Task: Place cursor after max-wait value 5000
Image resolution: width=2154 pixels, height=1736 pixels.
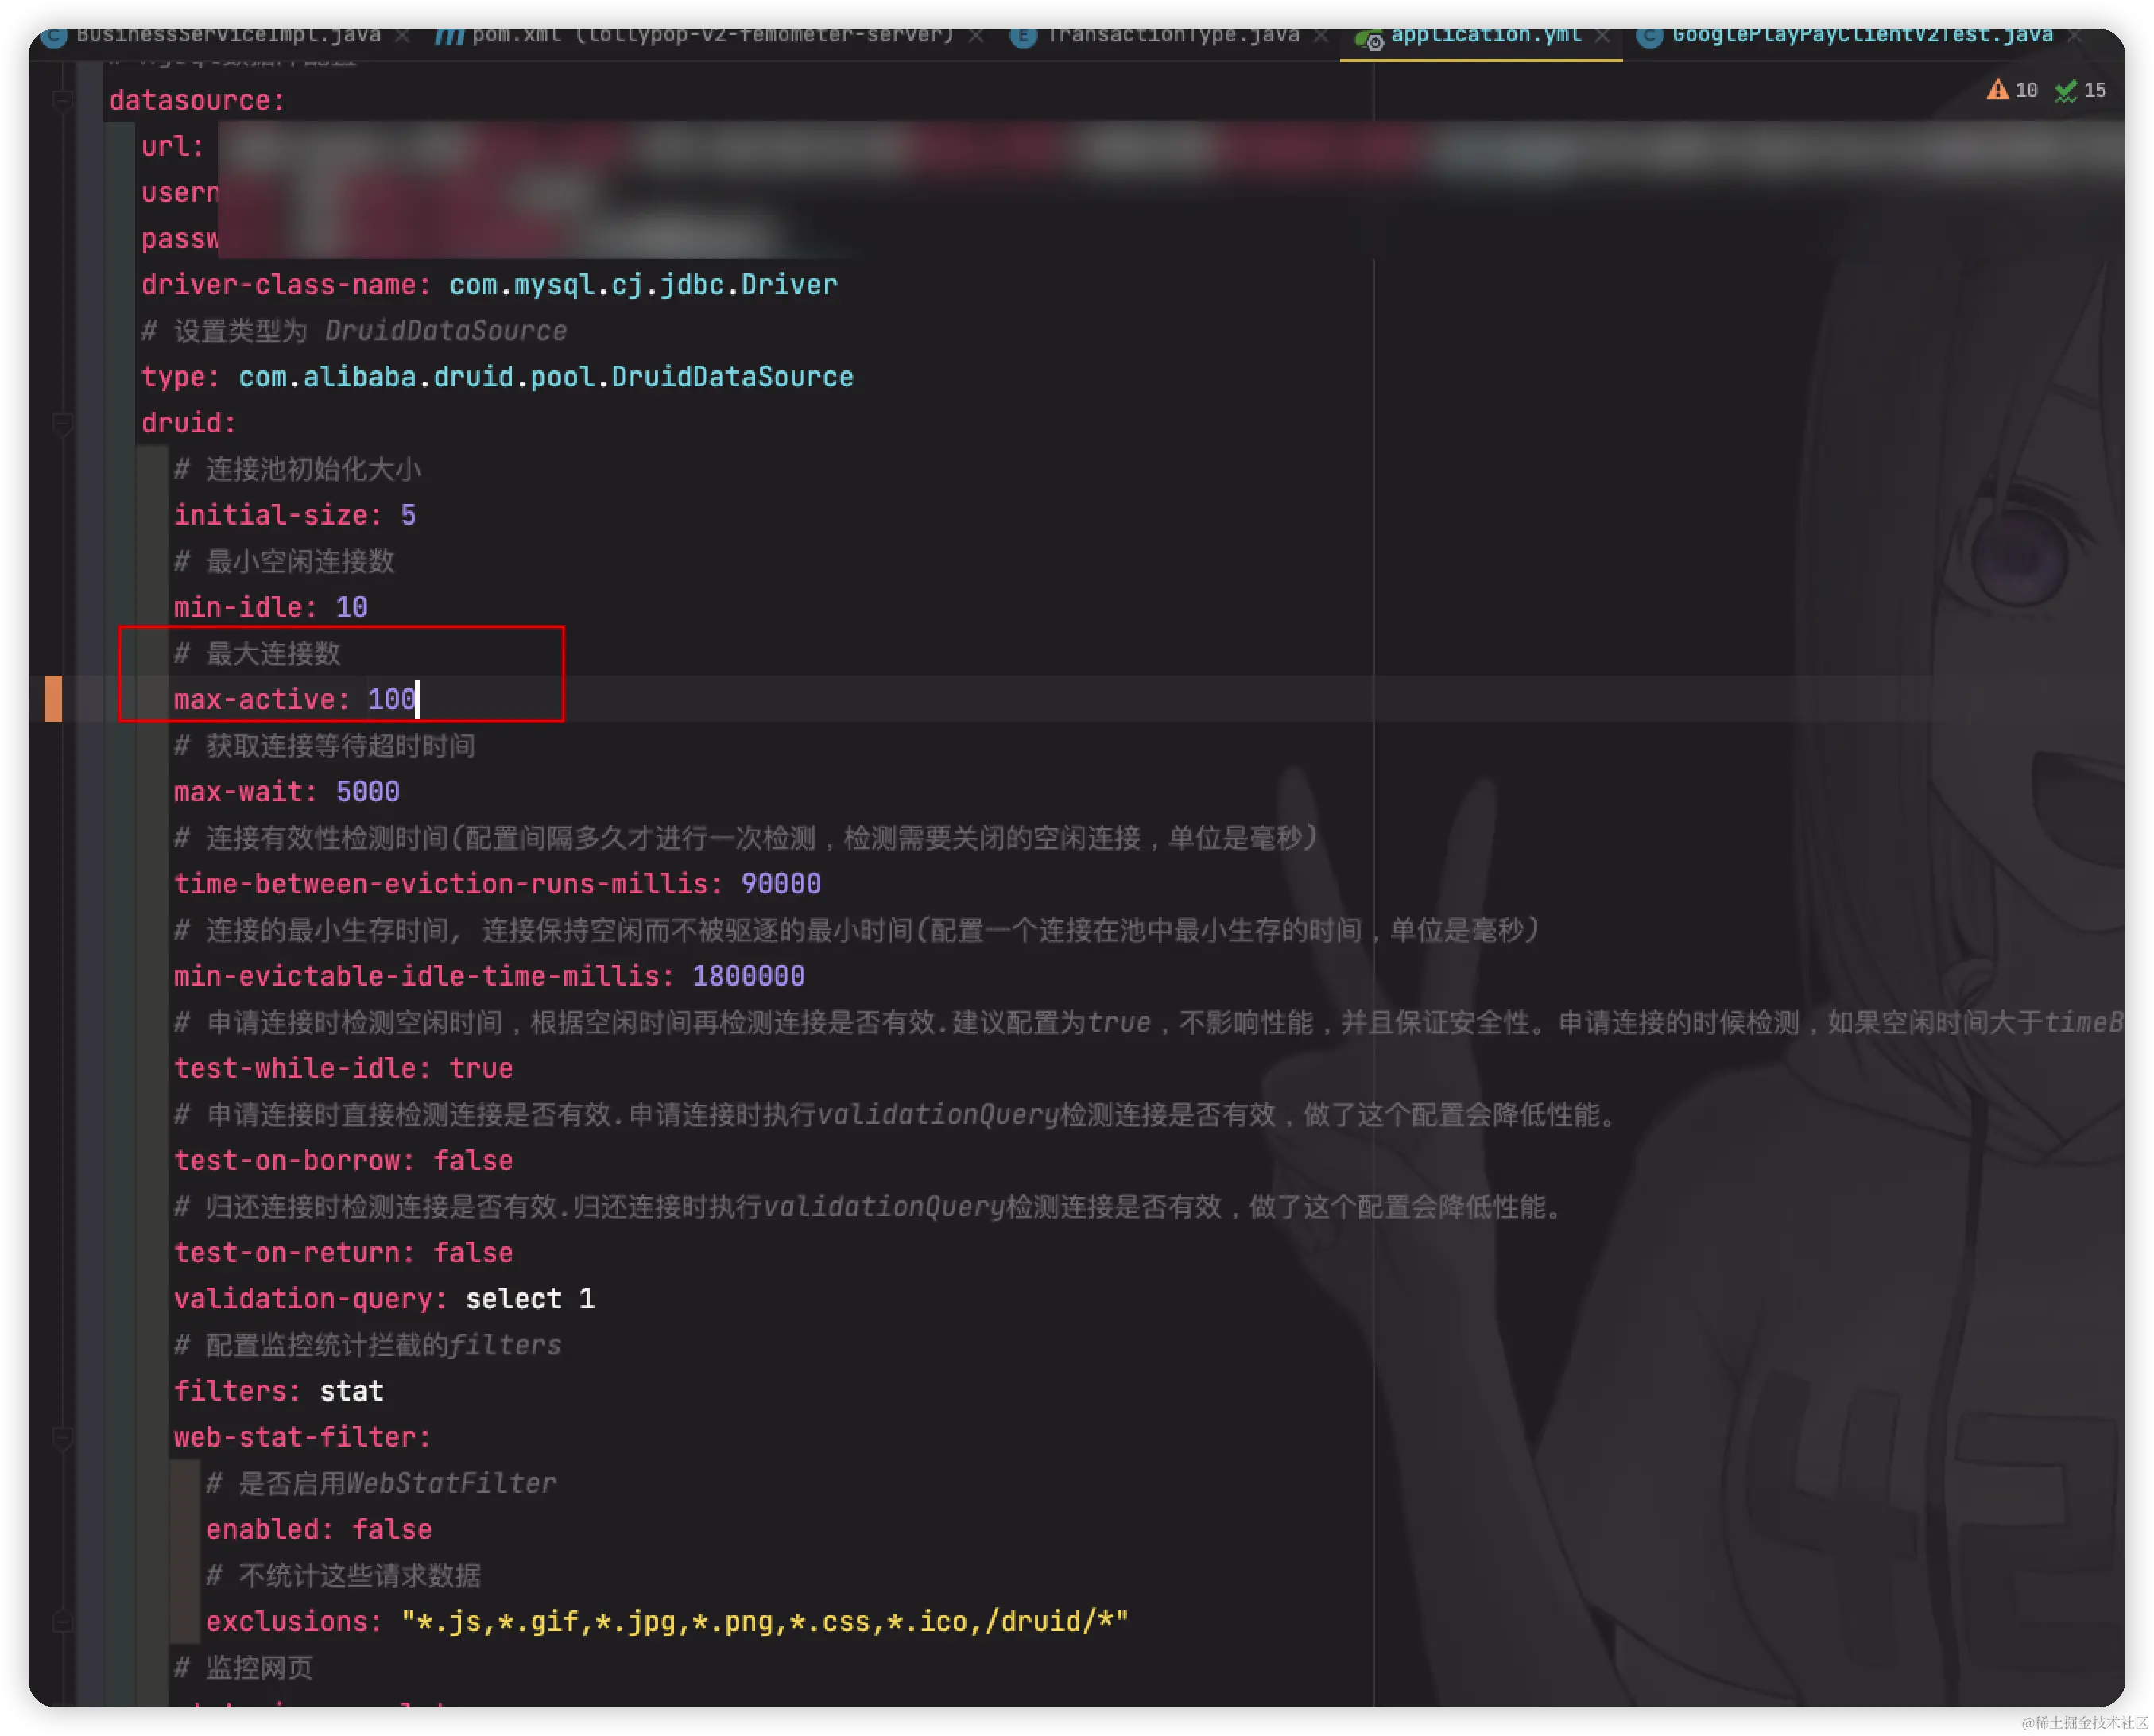Action: (x=401, y=791)
